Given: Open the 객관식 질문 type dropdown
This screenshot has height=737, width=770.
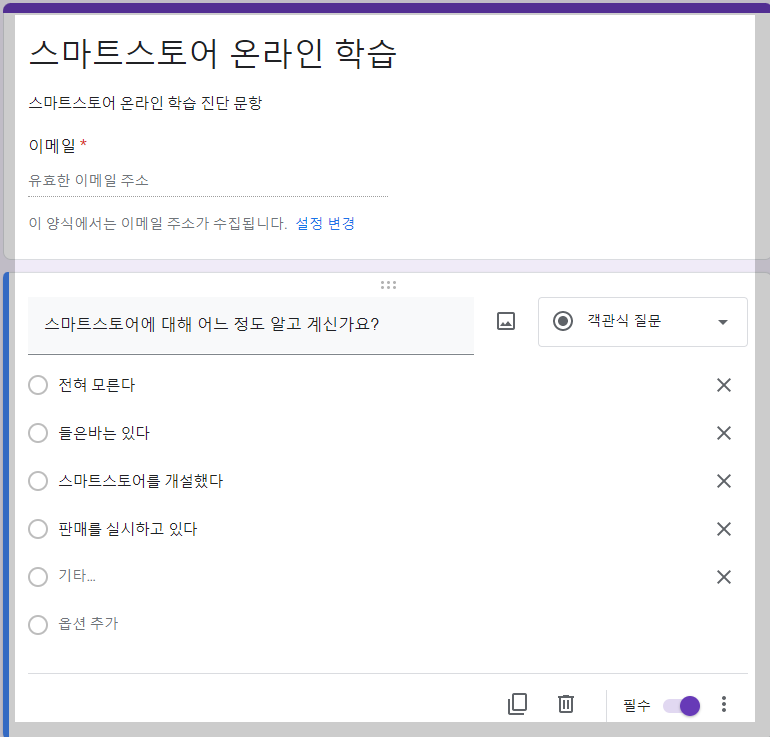Looking at the screenshot, I should pyautogui.click(x=643, y=322).
